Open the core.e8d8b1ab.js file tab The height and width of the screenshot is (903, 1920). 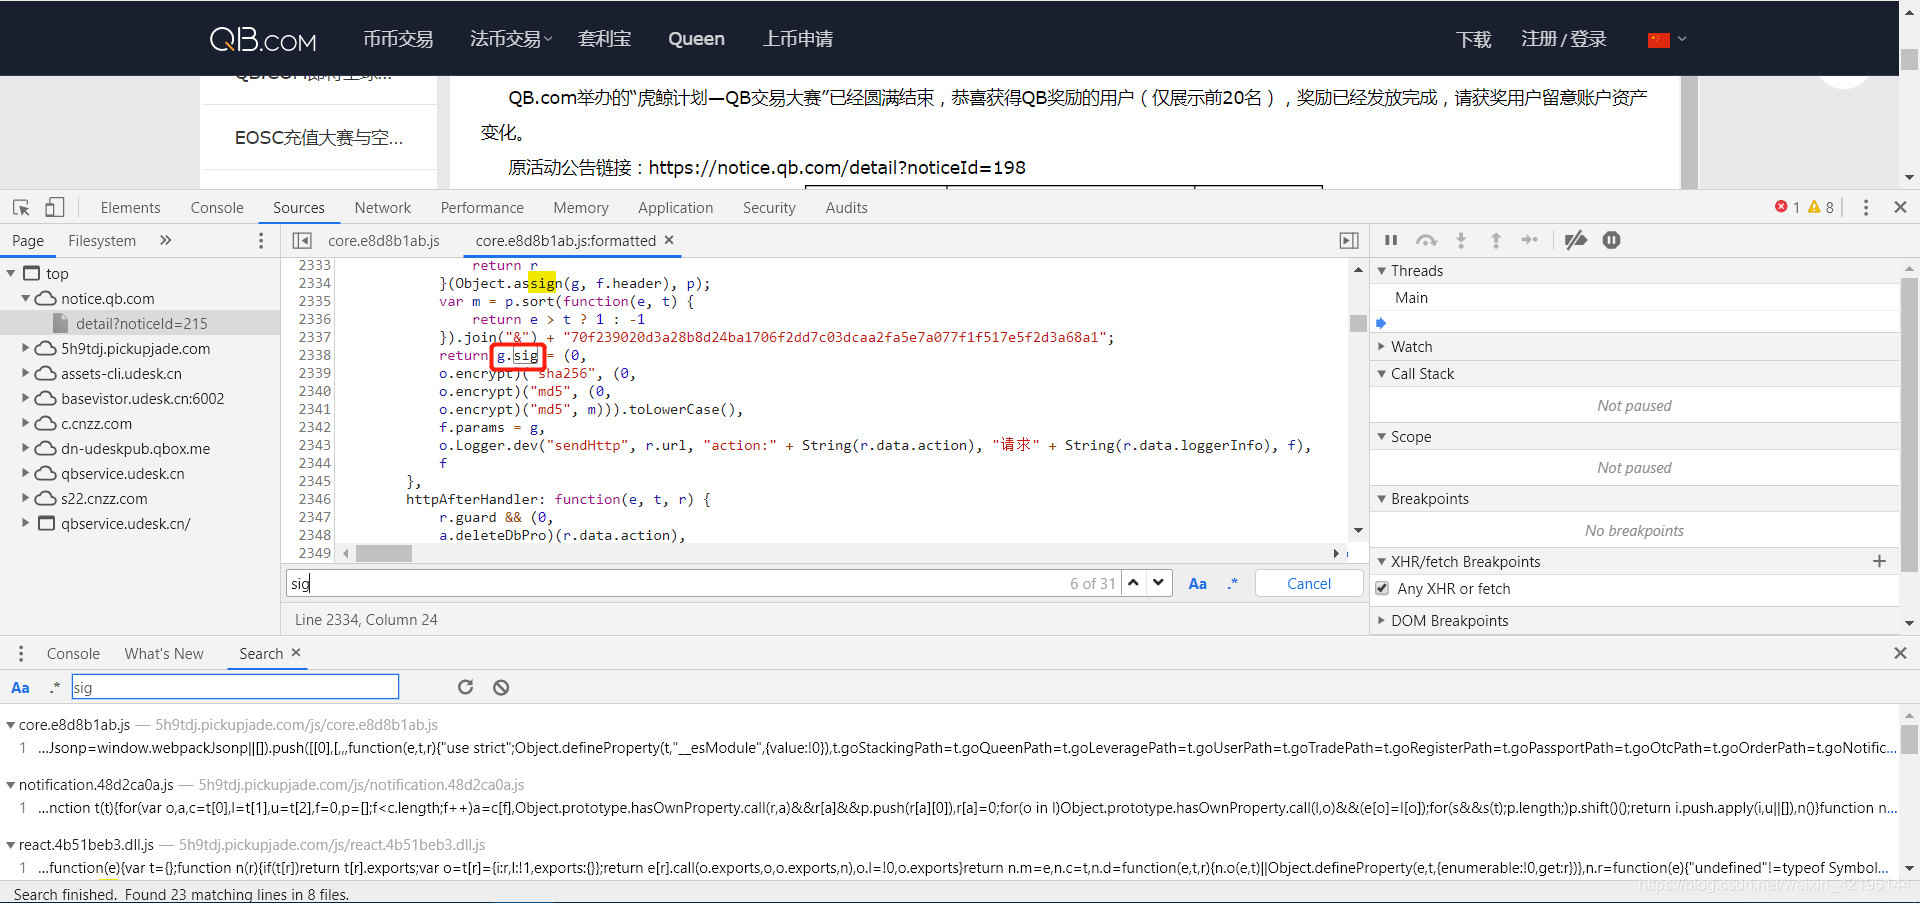pyautogui.click(x=384, y=240)
